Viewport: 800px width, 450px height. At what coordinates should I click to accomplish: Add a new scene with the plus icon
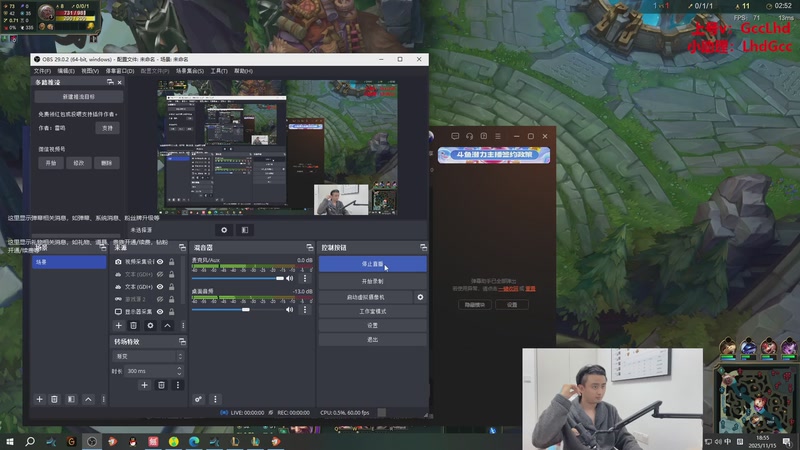pos(39,399)
